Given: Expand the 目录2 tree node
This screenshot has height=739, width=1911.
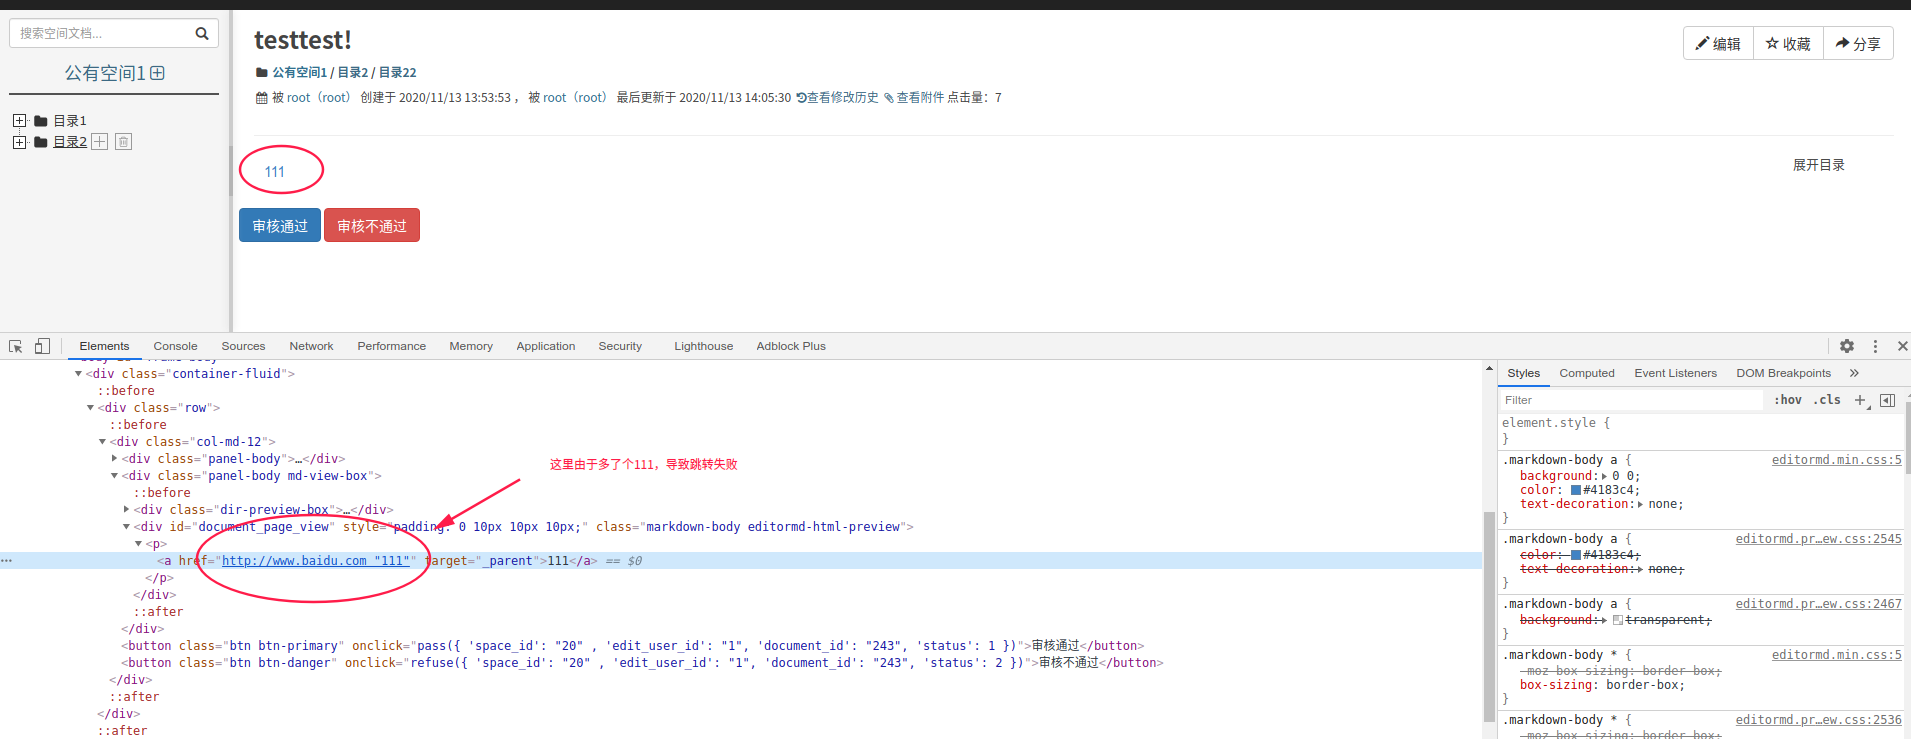Looking at the screenshot, I should click(x=19, y=142).
